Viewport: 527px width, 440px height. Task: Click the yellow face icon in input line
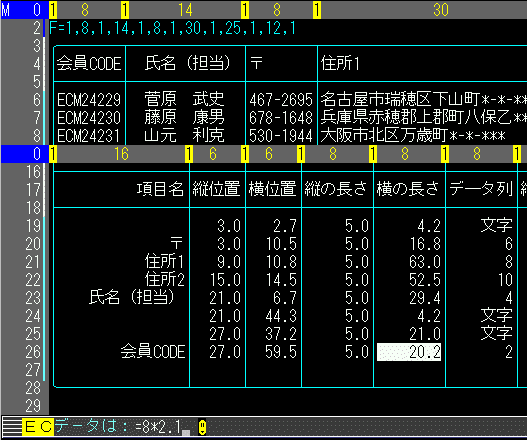coord(202,427)
